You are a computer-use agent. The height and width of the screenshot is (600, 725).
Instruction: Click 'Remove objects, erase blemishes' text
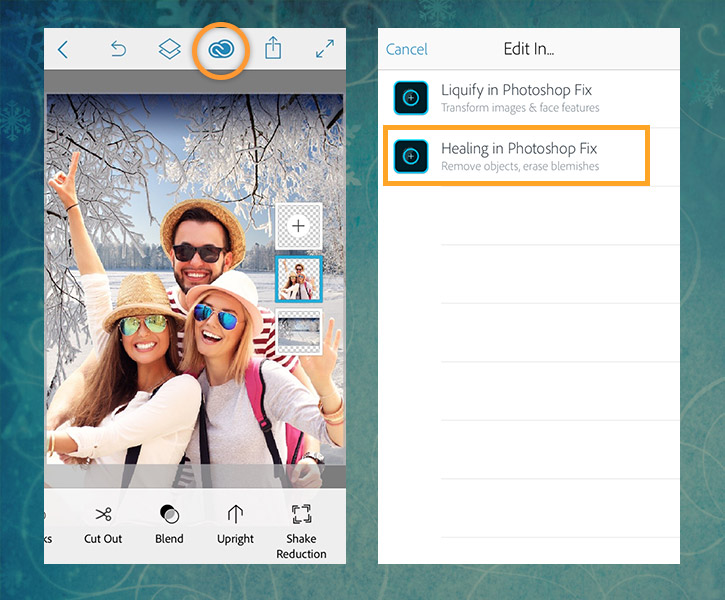(520, 166)
